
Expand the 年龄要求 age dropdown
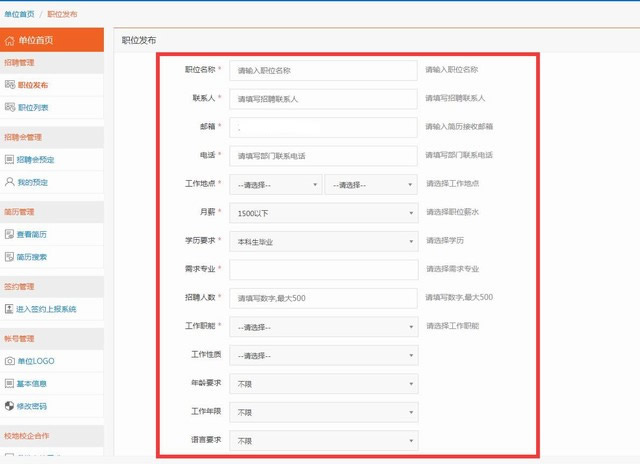click(323, 384)
